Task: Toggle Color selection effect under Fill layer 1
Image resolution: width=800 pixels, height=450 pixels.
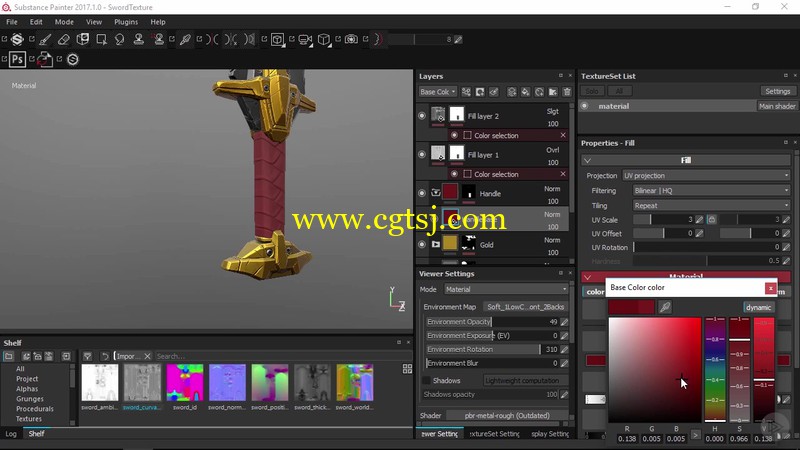Action: 454,174
